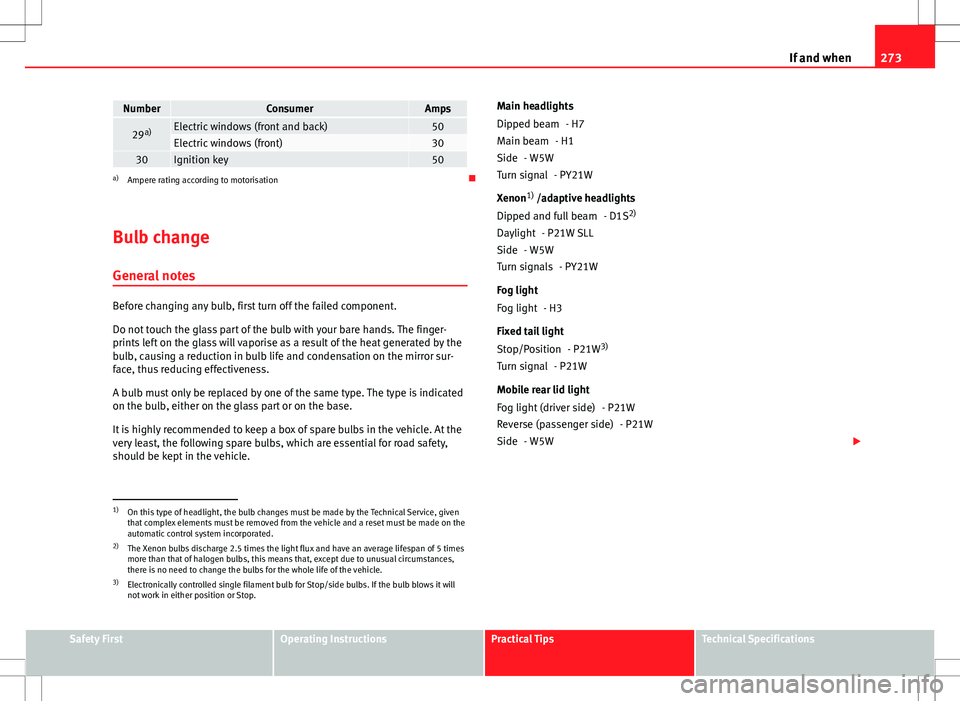Click the 'If and when' page header

tap(820, 58)
